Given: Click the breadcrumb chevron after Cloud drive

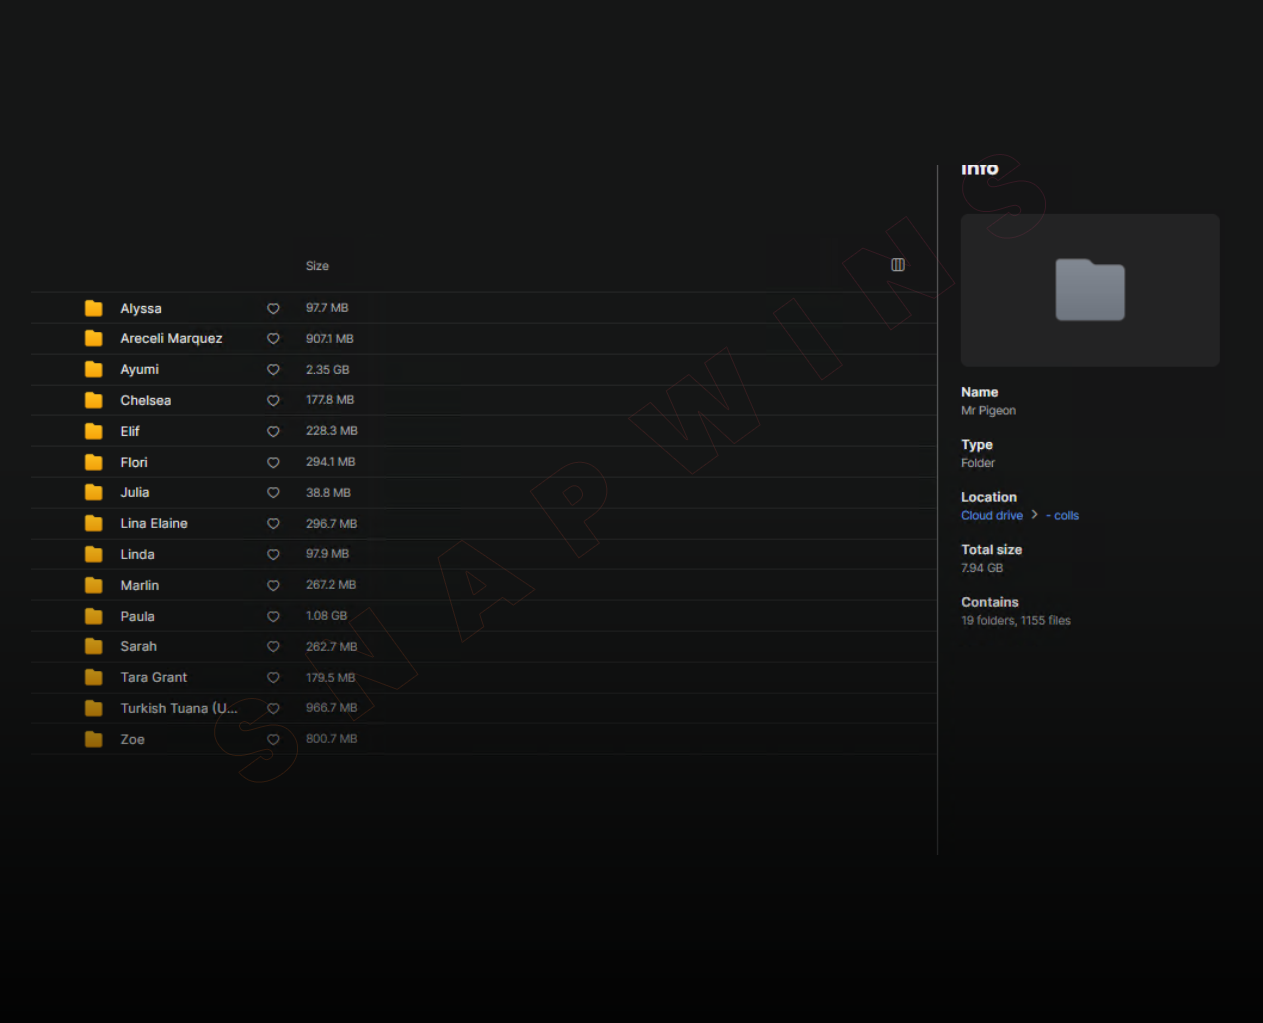Looking at the screenshot, I should (1034, 515).
